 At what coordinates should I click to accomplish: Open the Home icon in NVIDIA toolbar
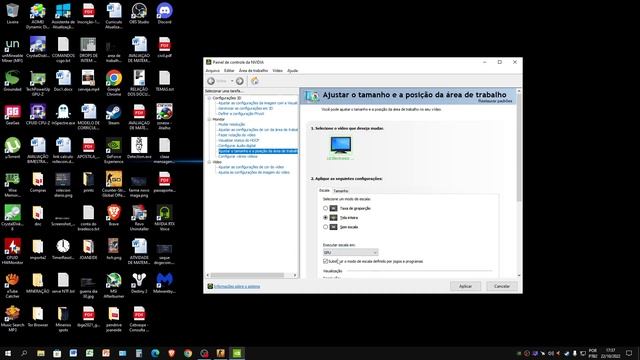point(255,81)
